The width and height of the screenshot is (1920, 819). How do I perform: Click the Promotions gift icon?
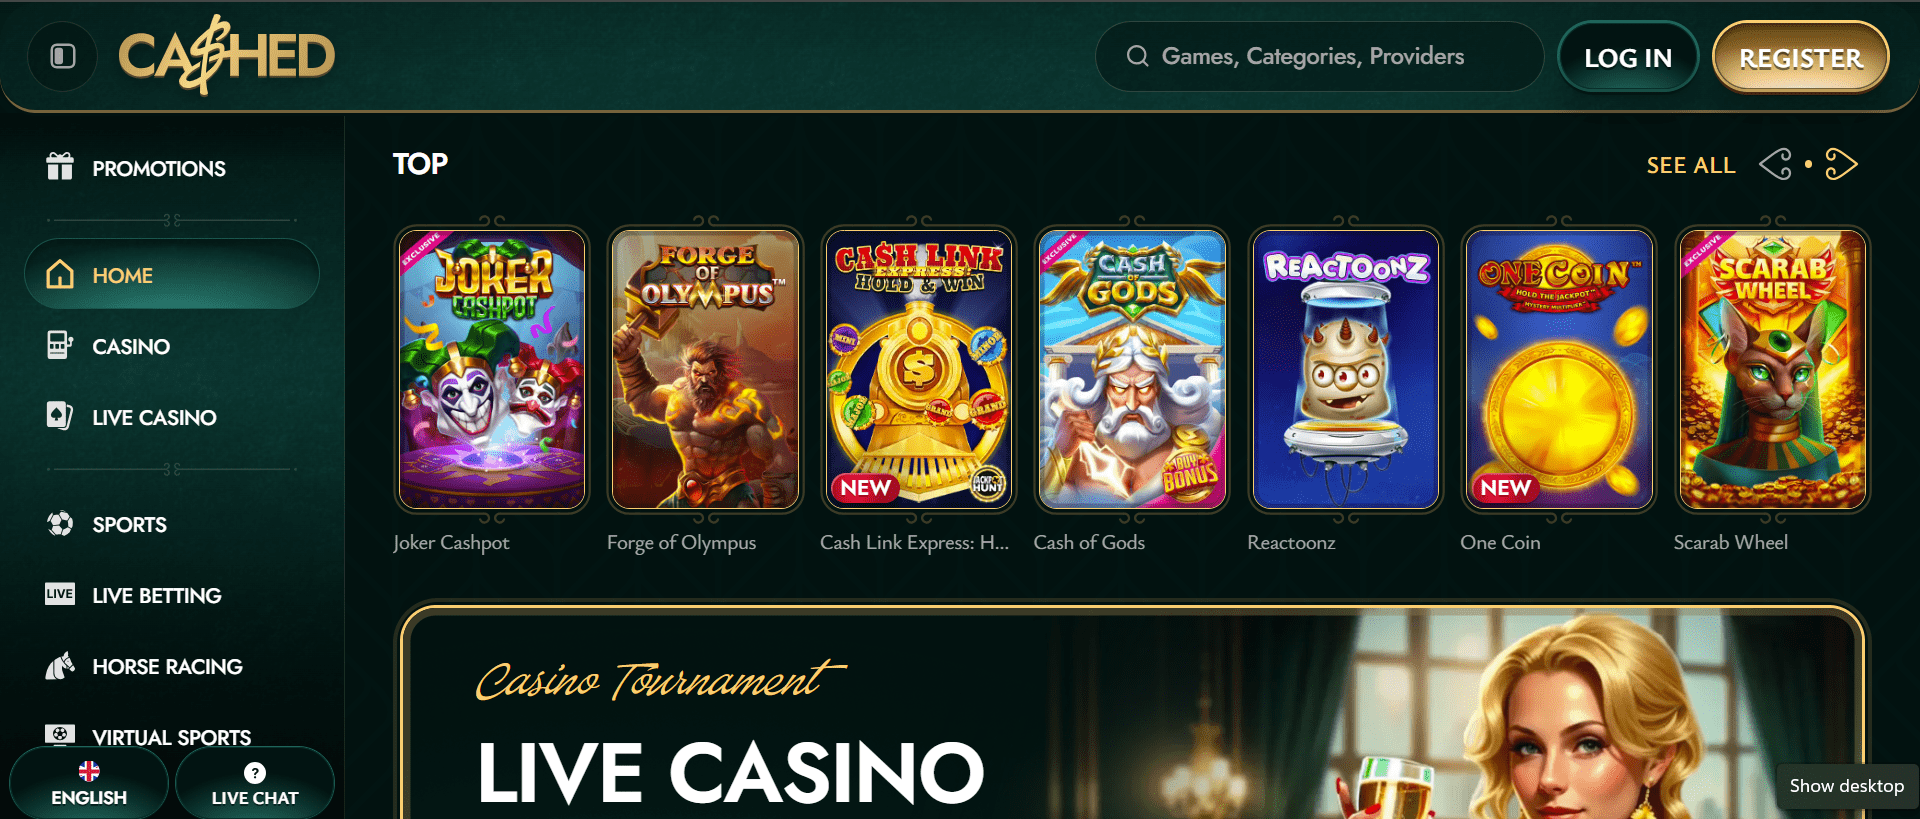pos(60,167)
